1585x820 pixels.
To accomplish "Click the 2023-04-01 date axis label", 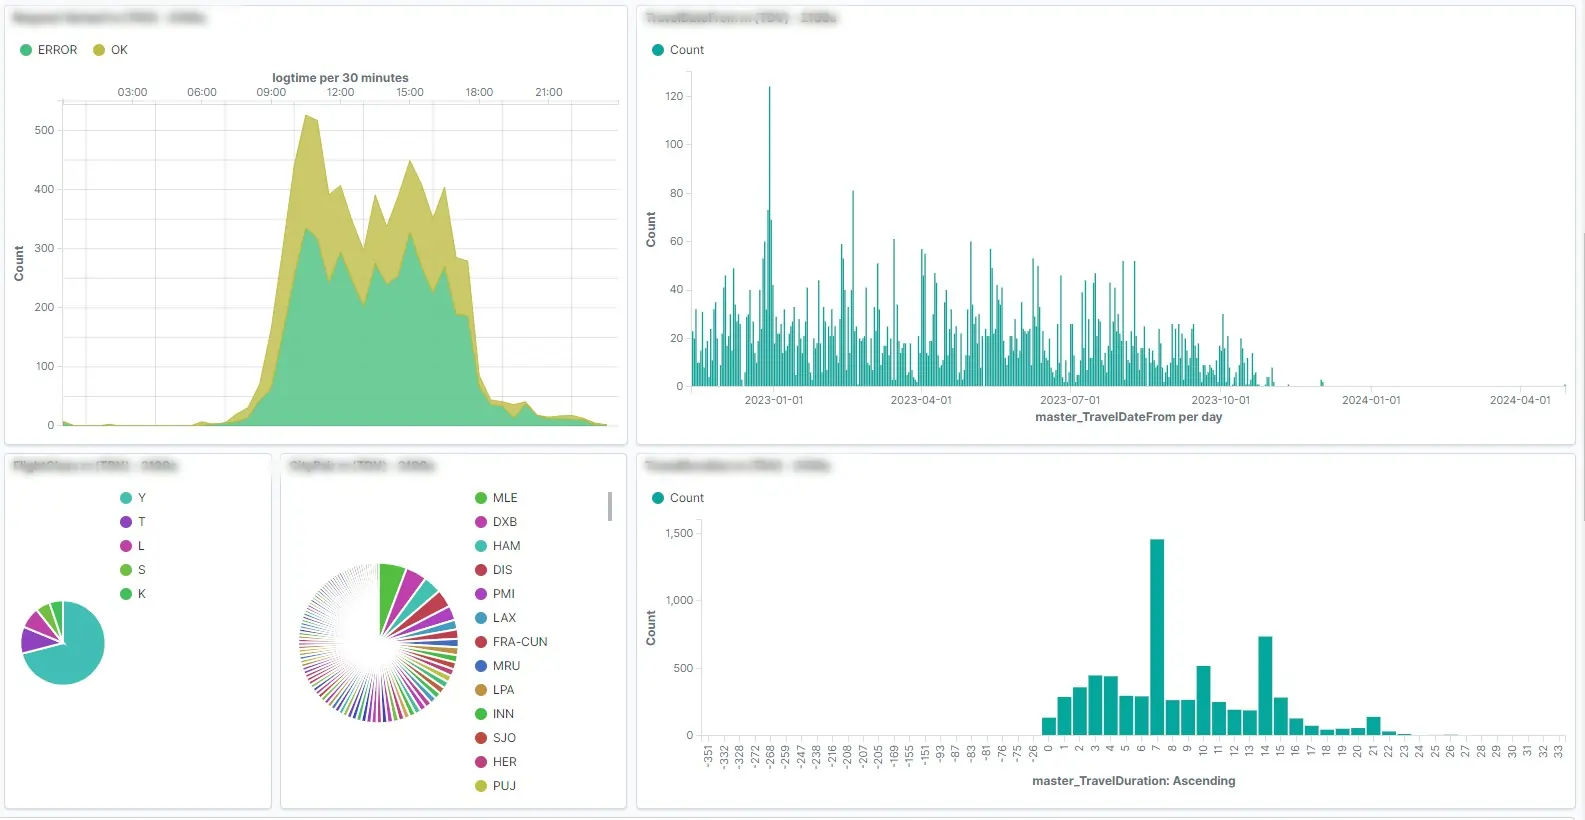I will [x=921, y=400].
